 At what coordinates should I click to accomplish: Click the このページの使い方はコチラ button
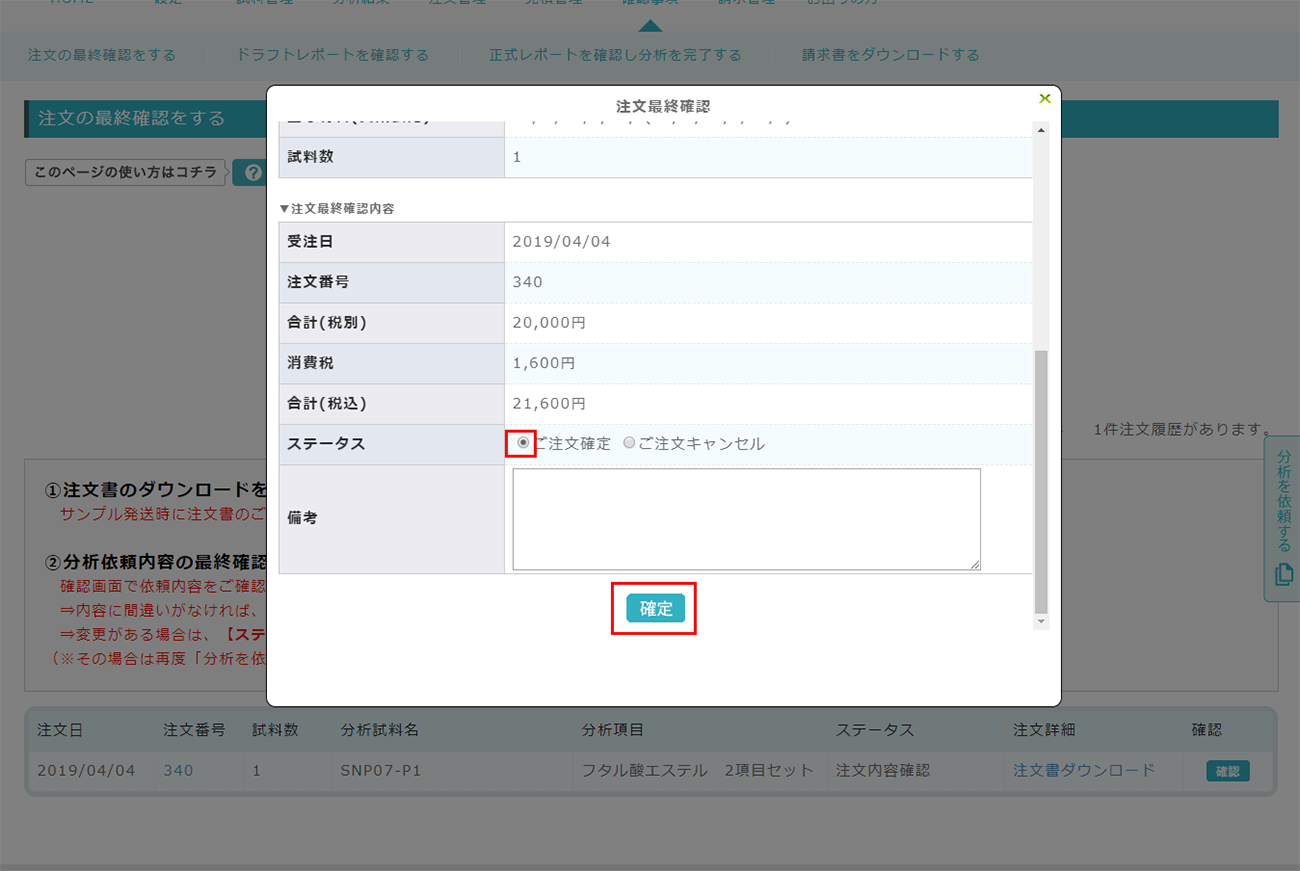coord(125,172)
